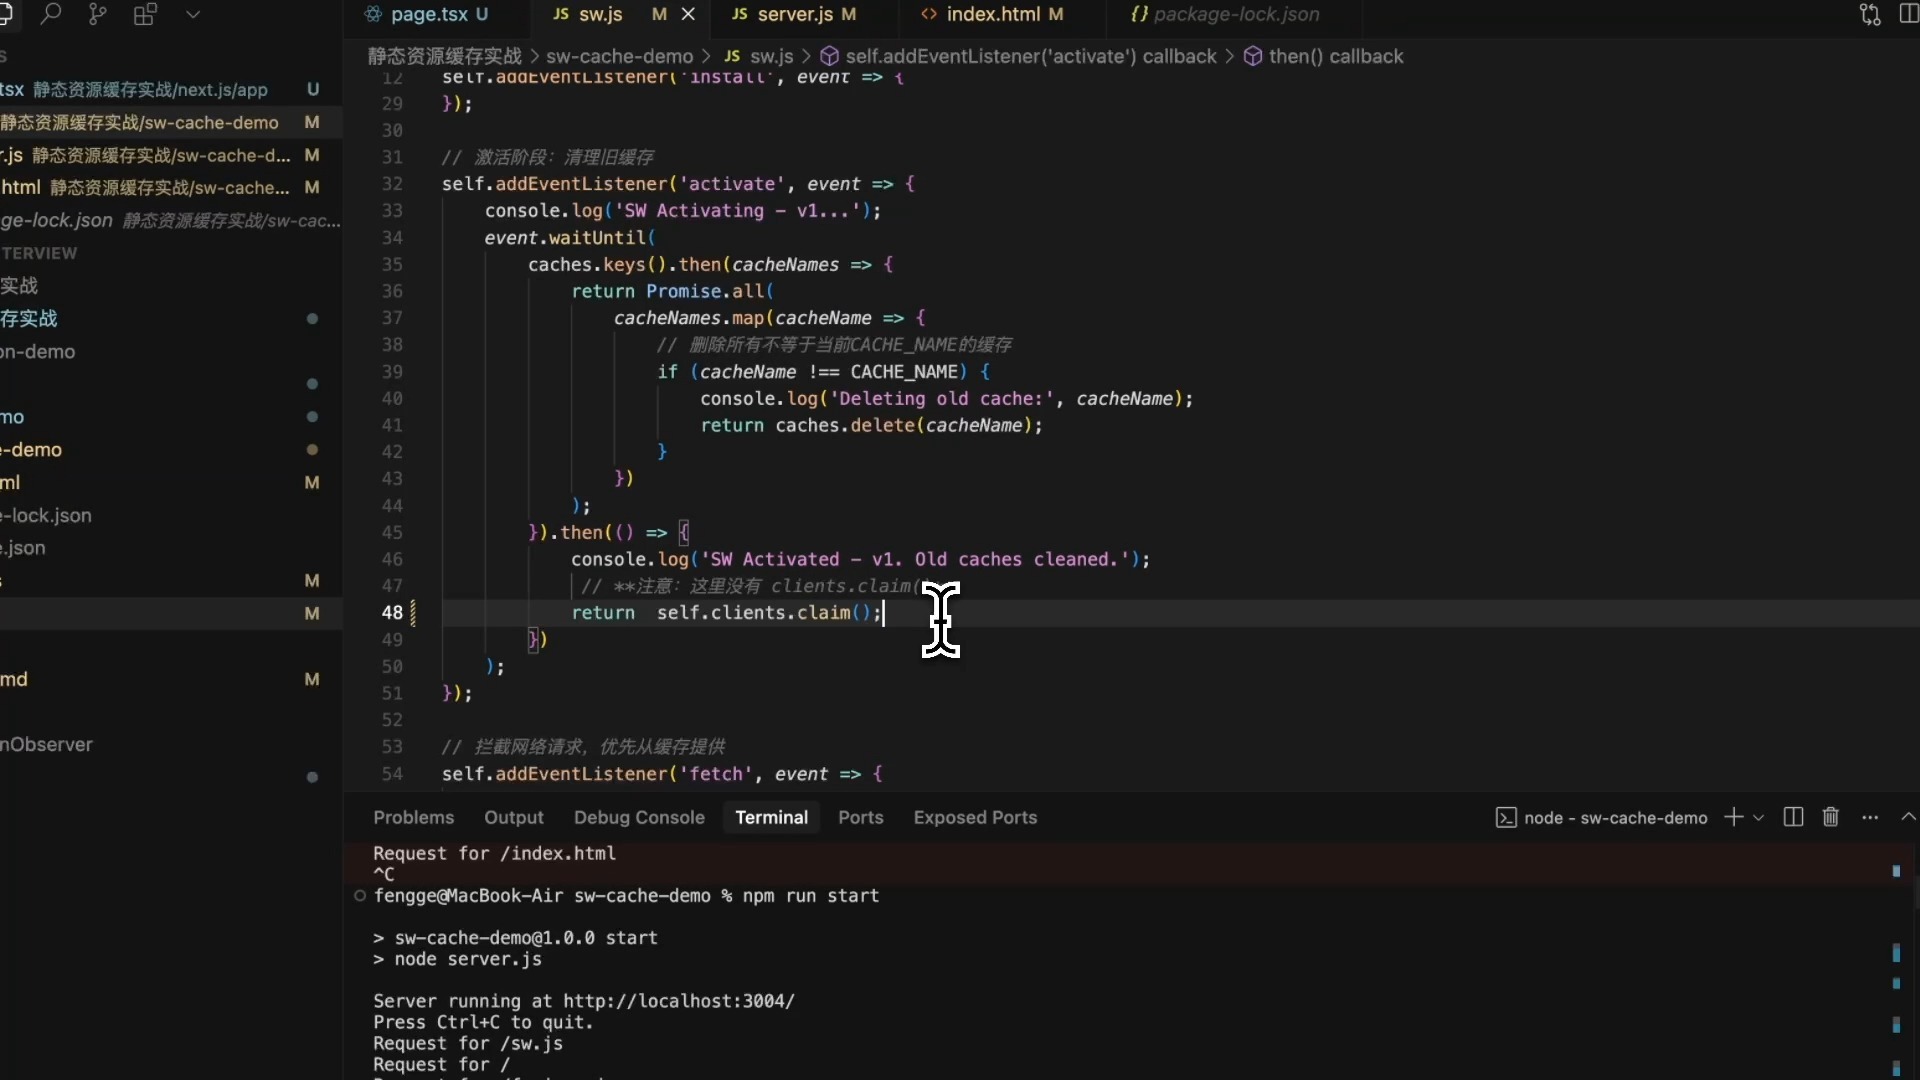
Task: Click the new terminal plus icon
Action: click(1733, 817)
